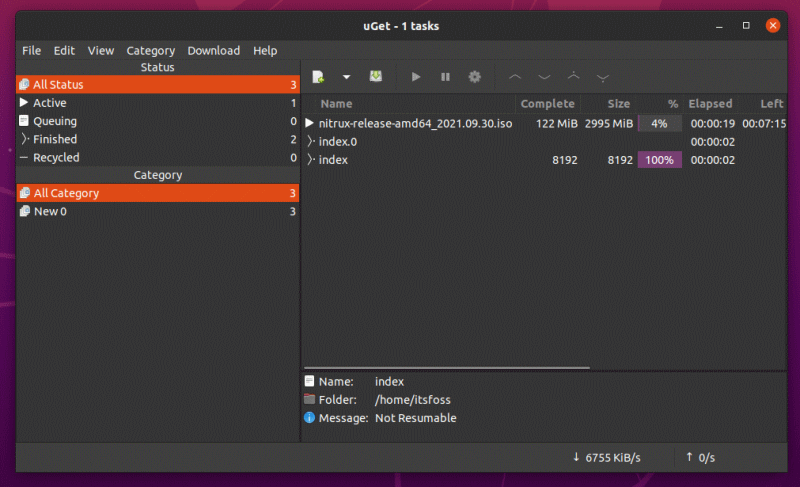
Task: Click the Left column header
Action: tap(771, 104)
